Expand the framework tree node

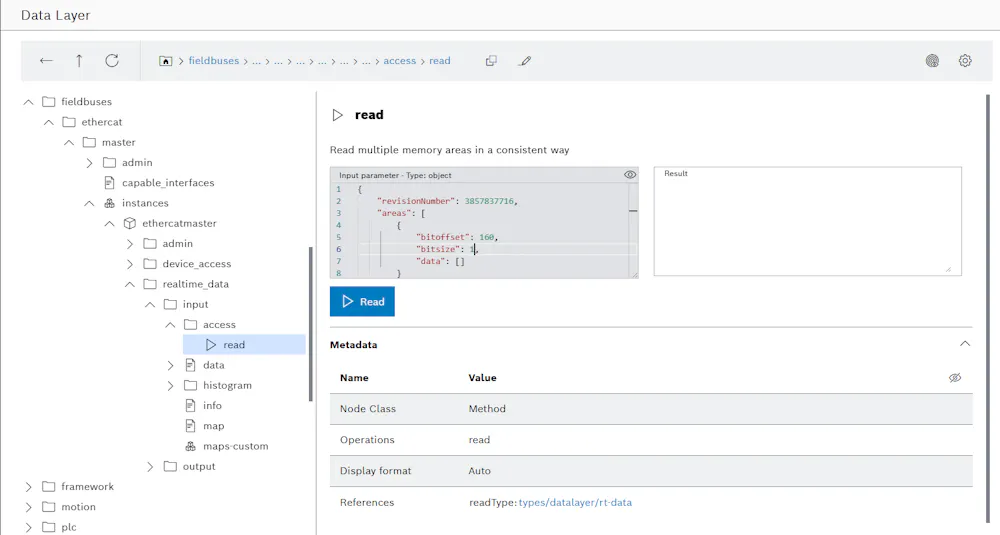28,487
